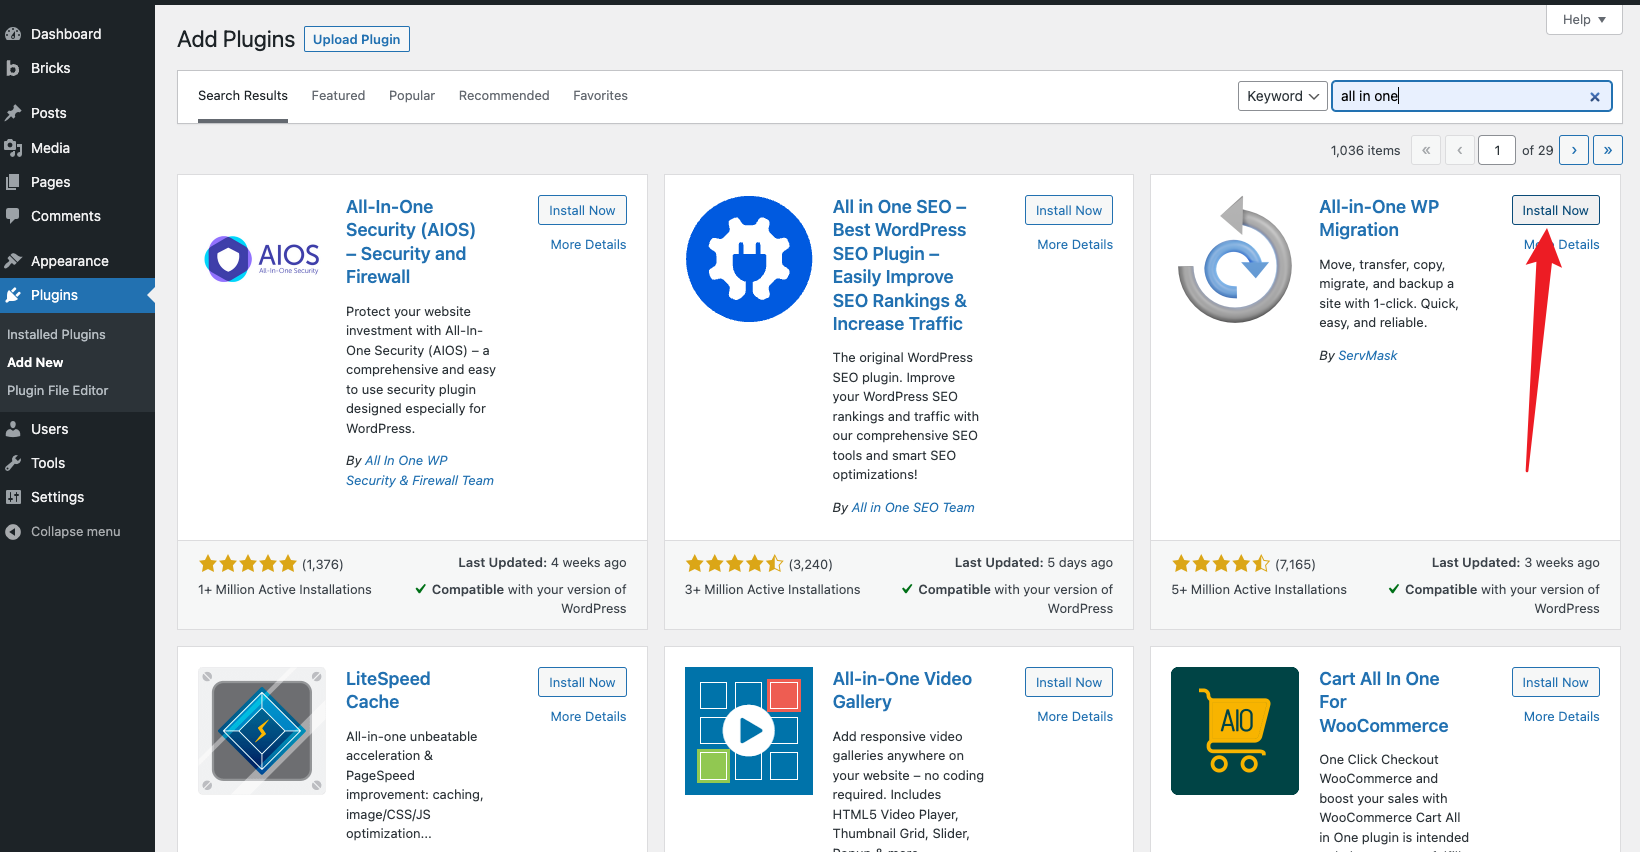Switch to the Popular plugins tab
The width and height of the screenshot is (1640, 852).
click(412, 96)
